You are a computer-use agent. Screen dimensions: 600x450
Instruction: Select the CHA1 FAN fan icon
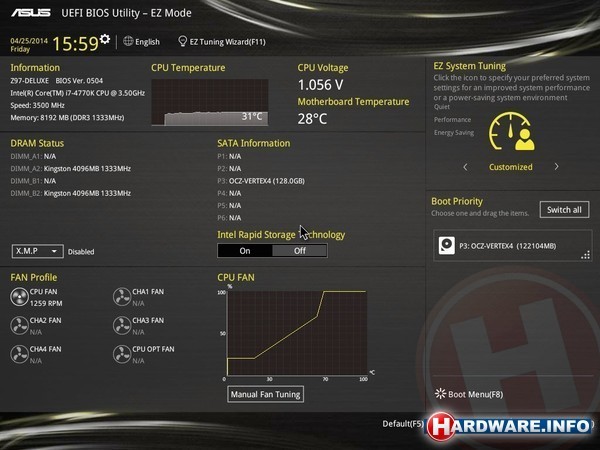coord(122,297)
